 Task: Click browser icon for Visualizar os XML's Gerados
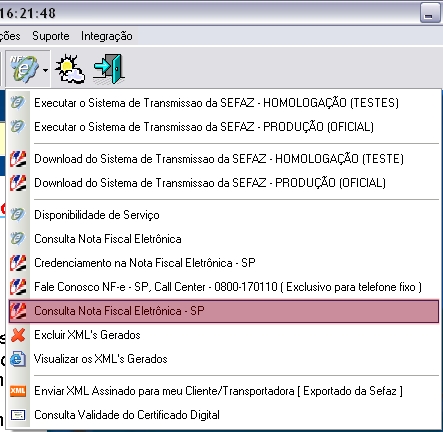pos(18,359)
